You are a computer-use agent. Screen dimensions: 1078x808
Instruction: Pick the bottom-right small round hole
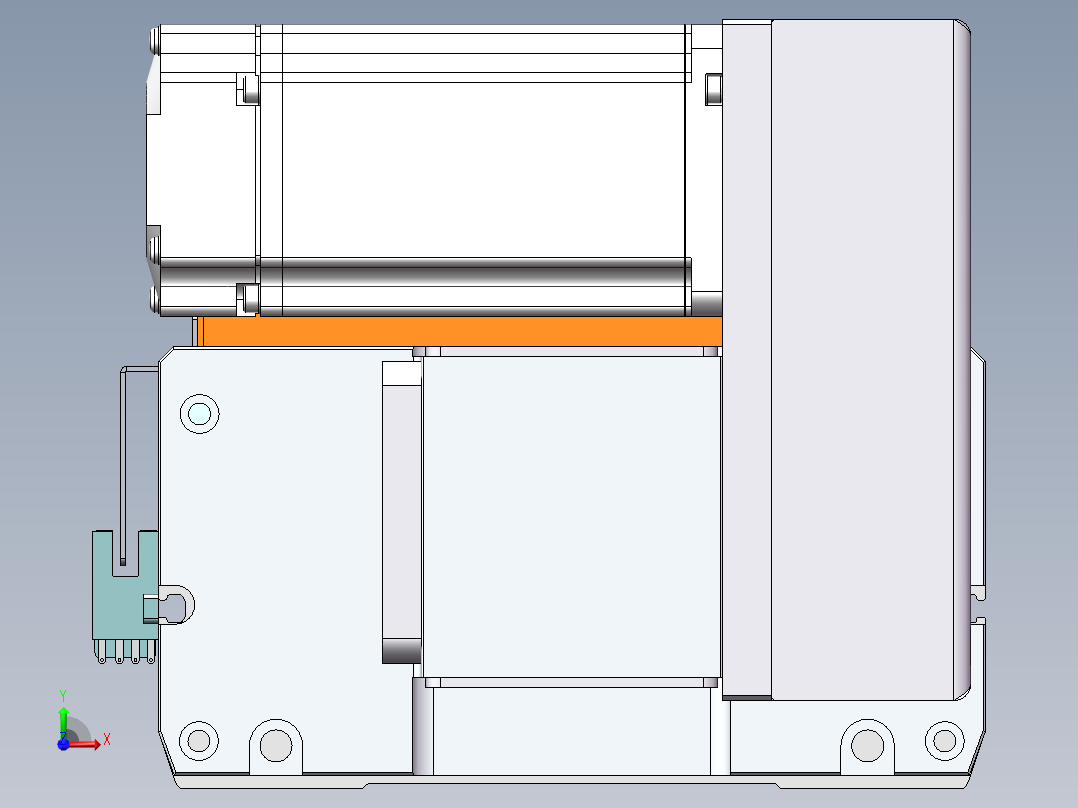tap(945, 741)
